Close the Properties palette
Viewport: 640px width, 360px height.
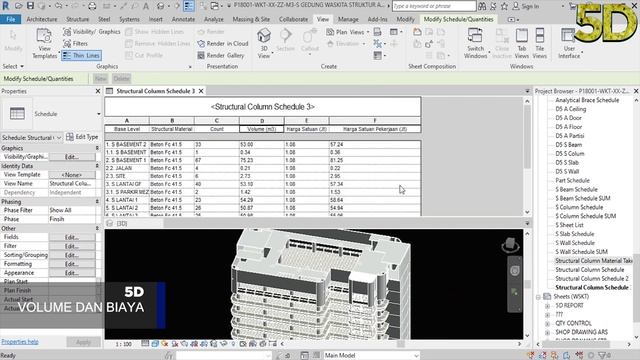pyautogui.click(x=98, y=91)
